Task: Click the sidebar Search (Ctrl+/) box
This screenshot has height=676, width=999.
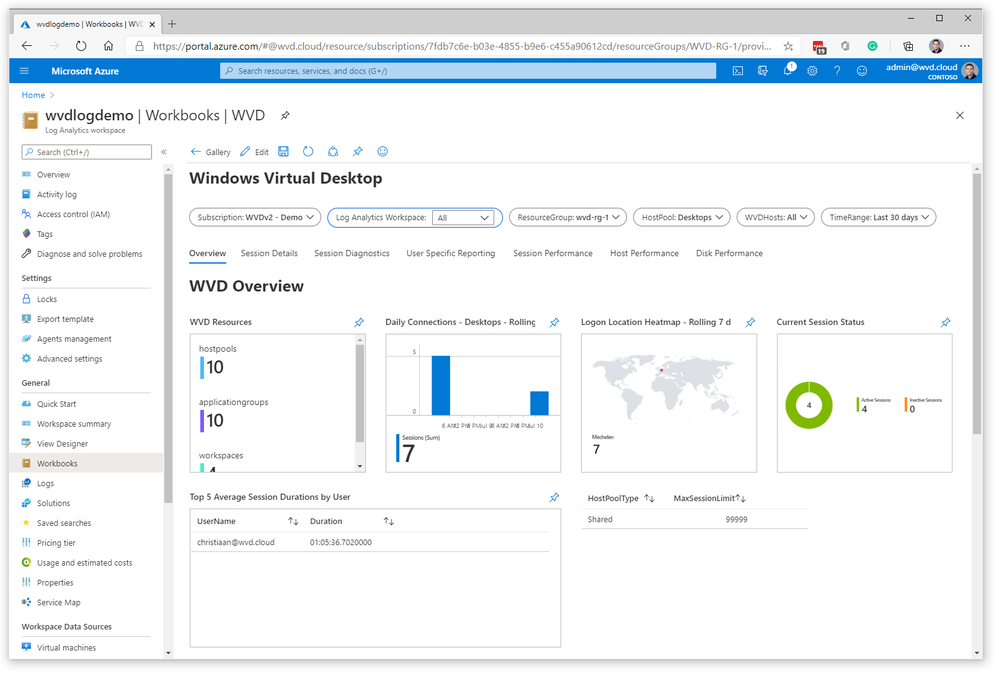Action: [x=87, y=152]
